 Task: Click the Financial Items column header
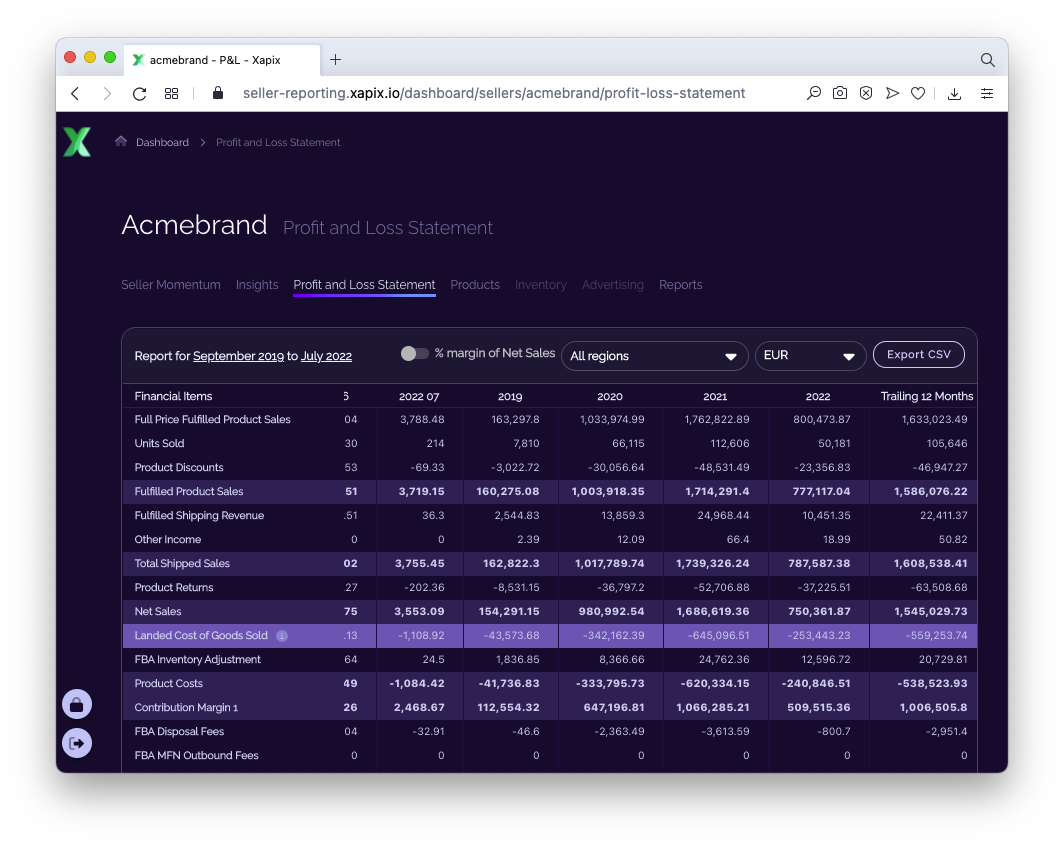[173, 396]
